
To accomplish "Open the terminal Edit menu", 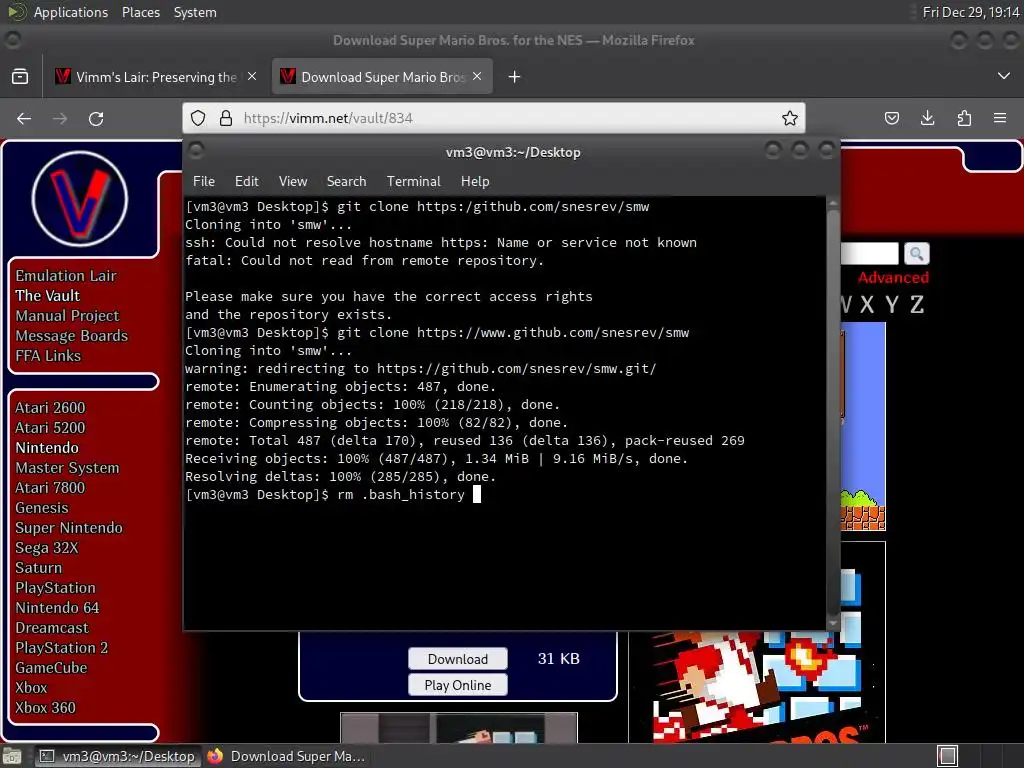I will [246, 182].
